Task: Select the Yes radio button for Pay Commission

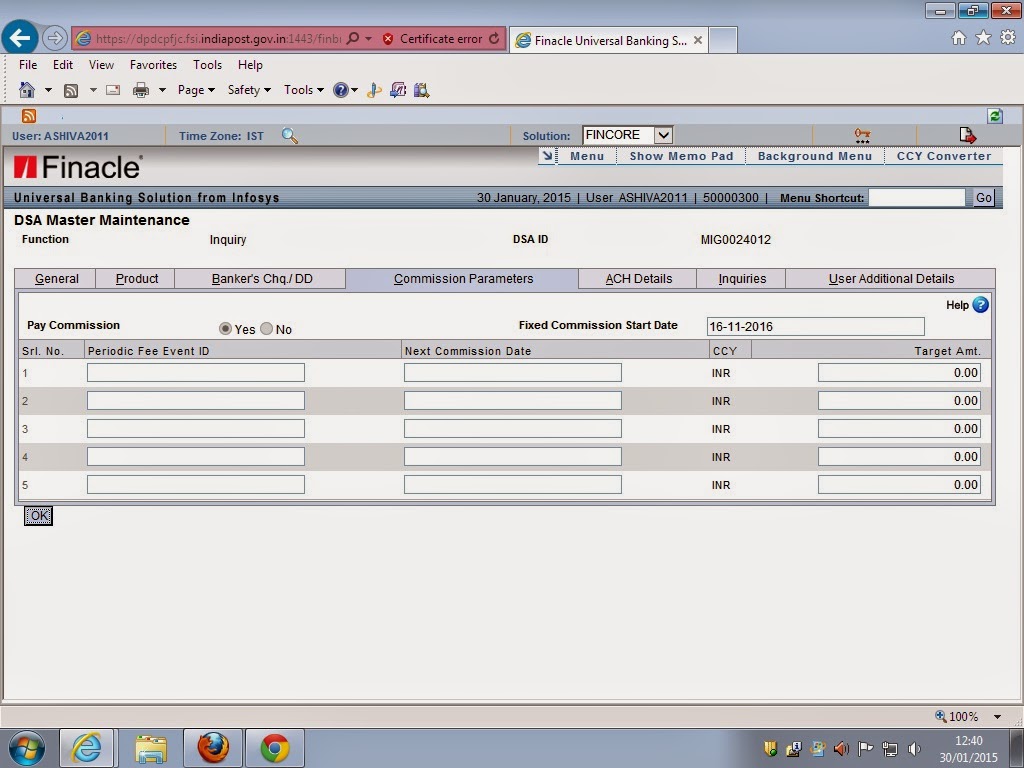Action: (x=228, y=328)
